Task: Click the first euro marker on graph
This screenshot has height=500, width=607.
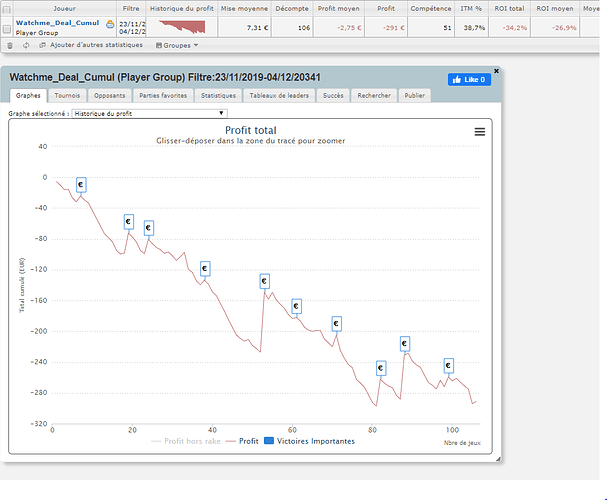Action: tap(81, 185)
